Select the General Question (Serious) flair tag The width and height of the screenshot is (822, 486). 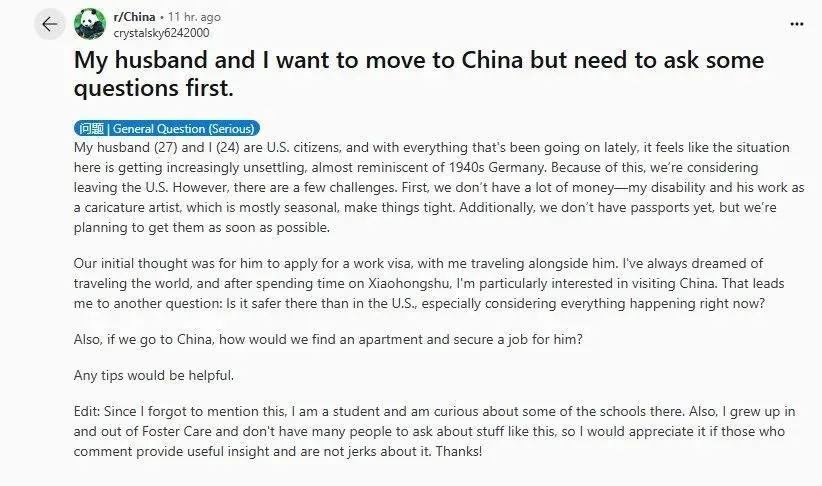pyautogui.click(x=167, y=128)
